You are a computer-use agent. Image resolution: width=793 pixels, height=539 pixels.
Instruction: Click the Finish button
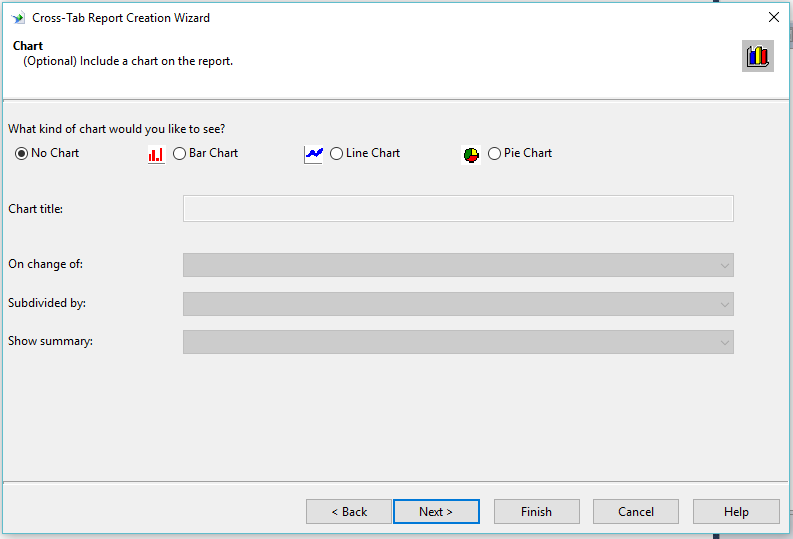coord(537,512)
